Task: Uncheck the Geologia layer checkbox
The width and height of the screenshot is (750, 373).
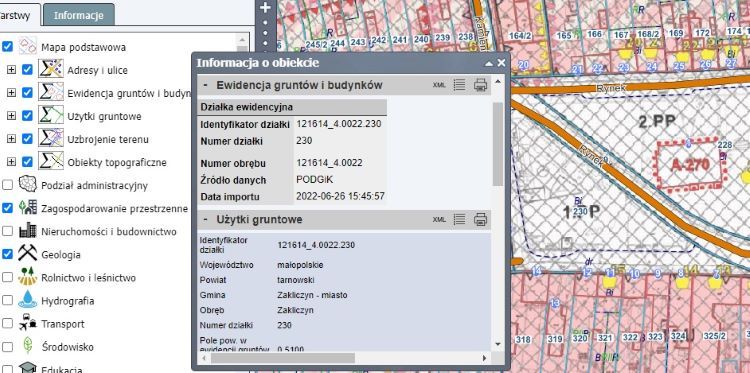Action: (x=7, y=254)
